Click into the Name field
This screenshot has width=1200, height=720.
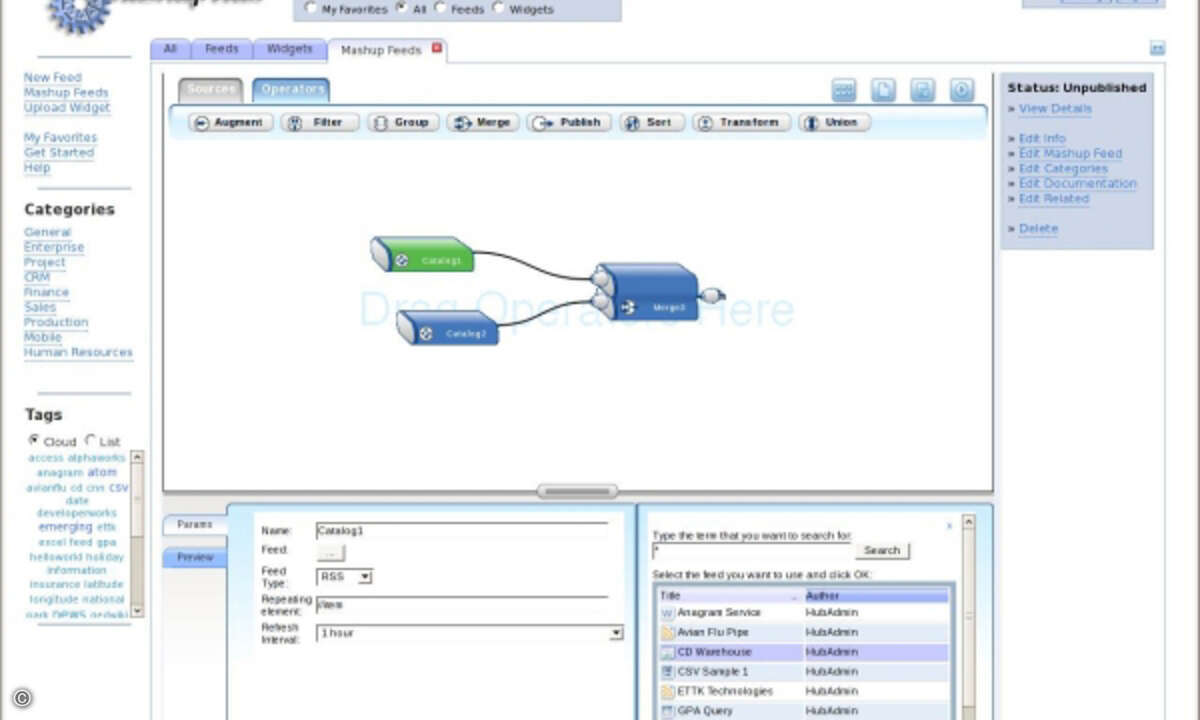coord(461,531)
